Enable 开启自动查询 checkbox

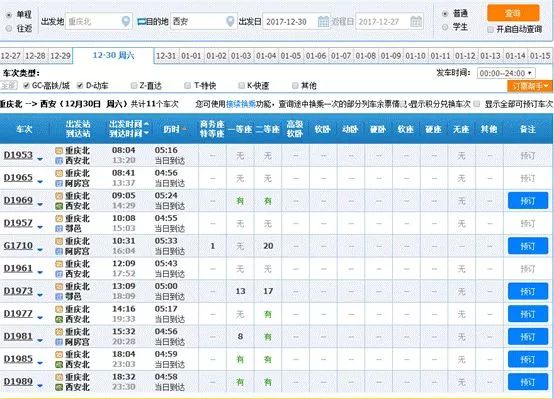(490, 29)
